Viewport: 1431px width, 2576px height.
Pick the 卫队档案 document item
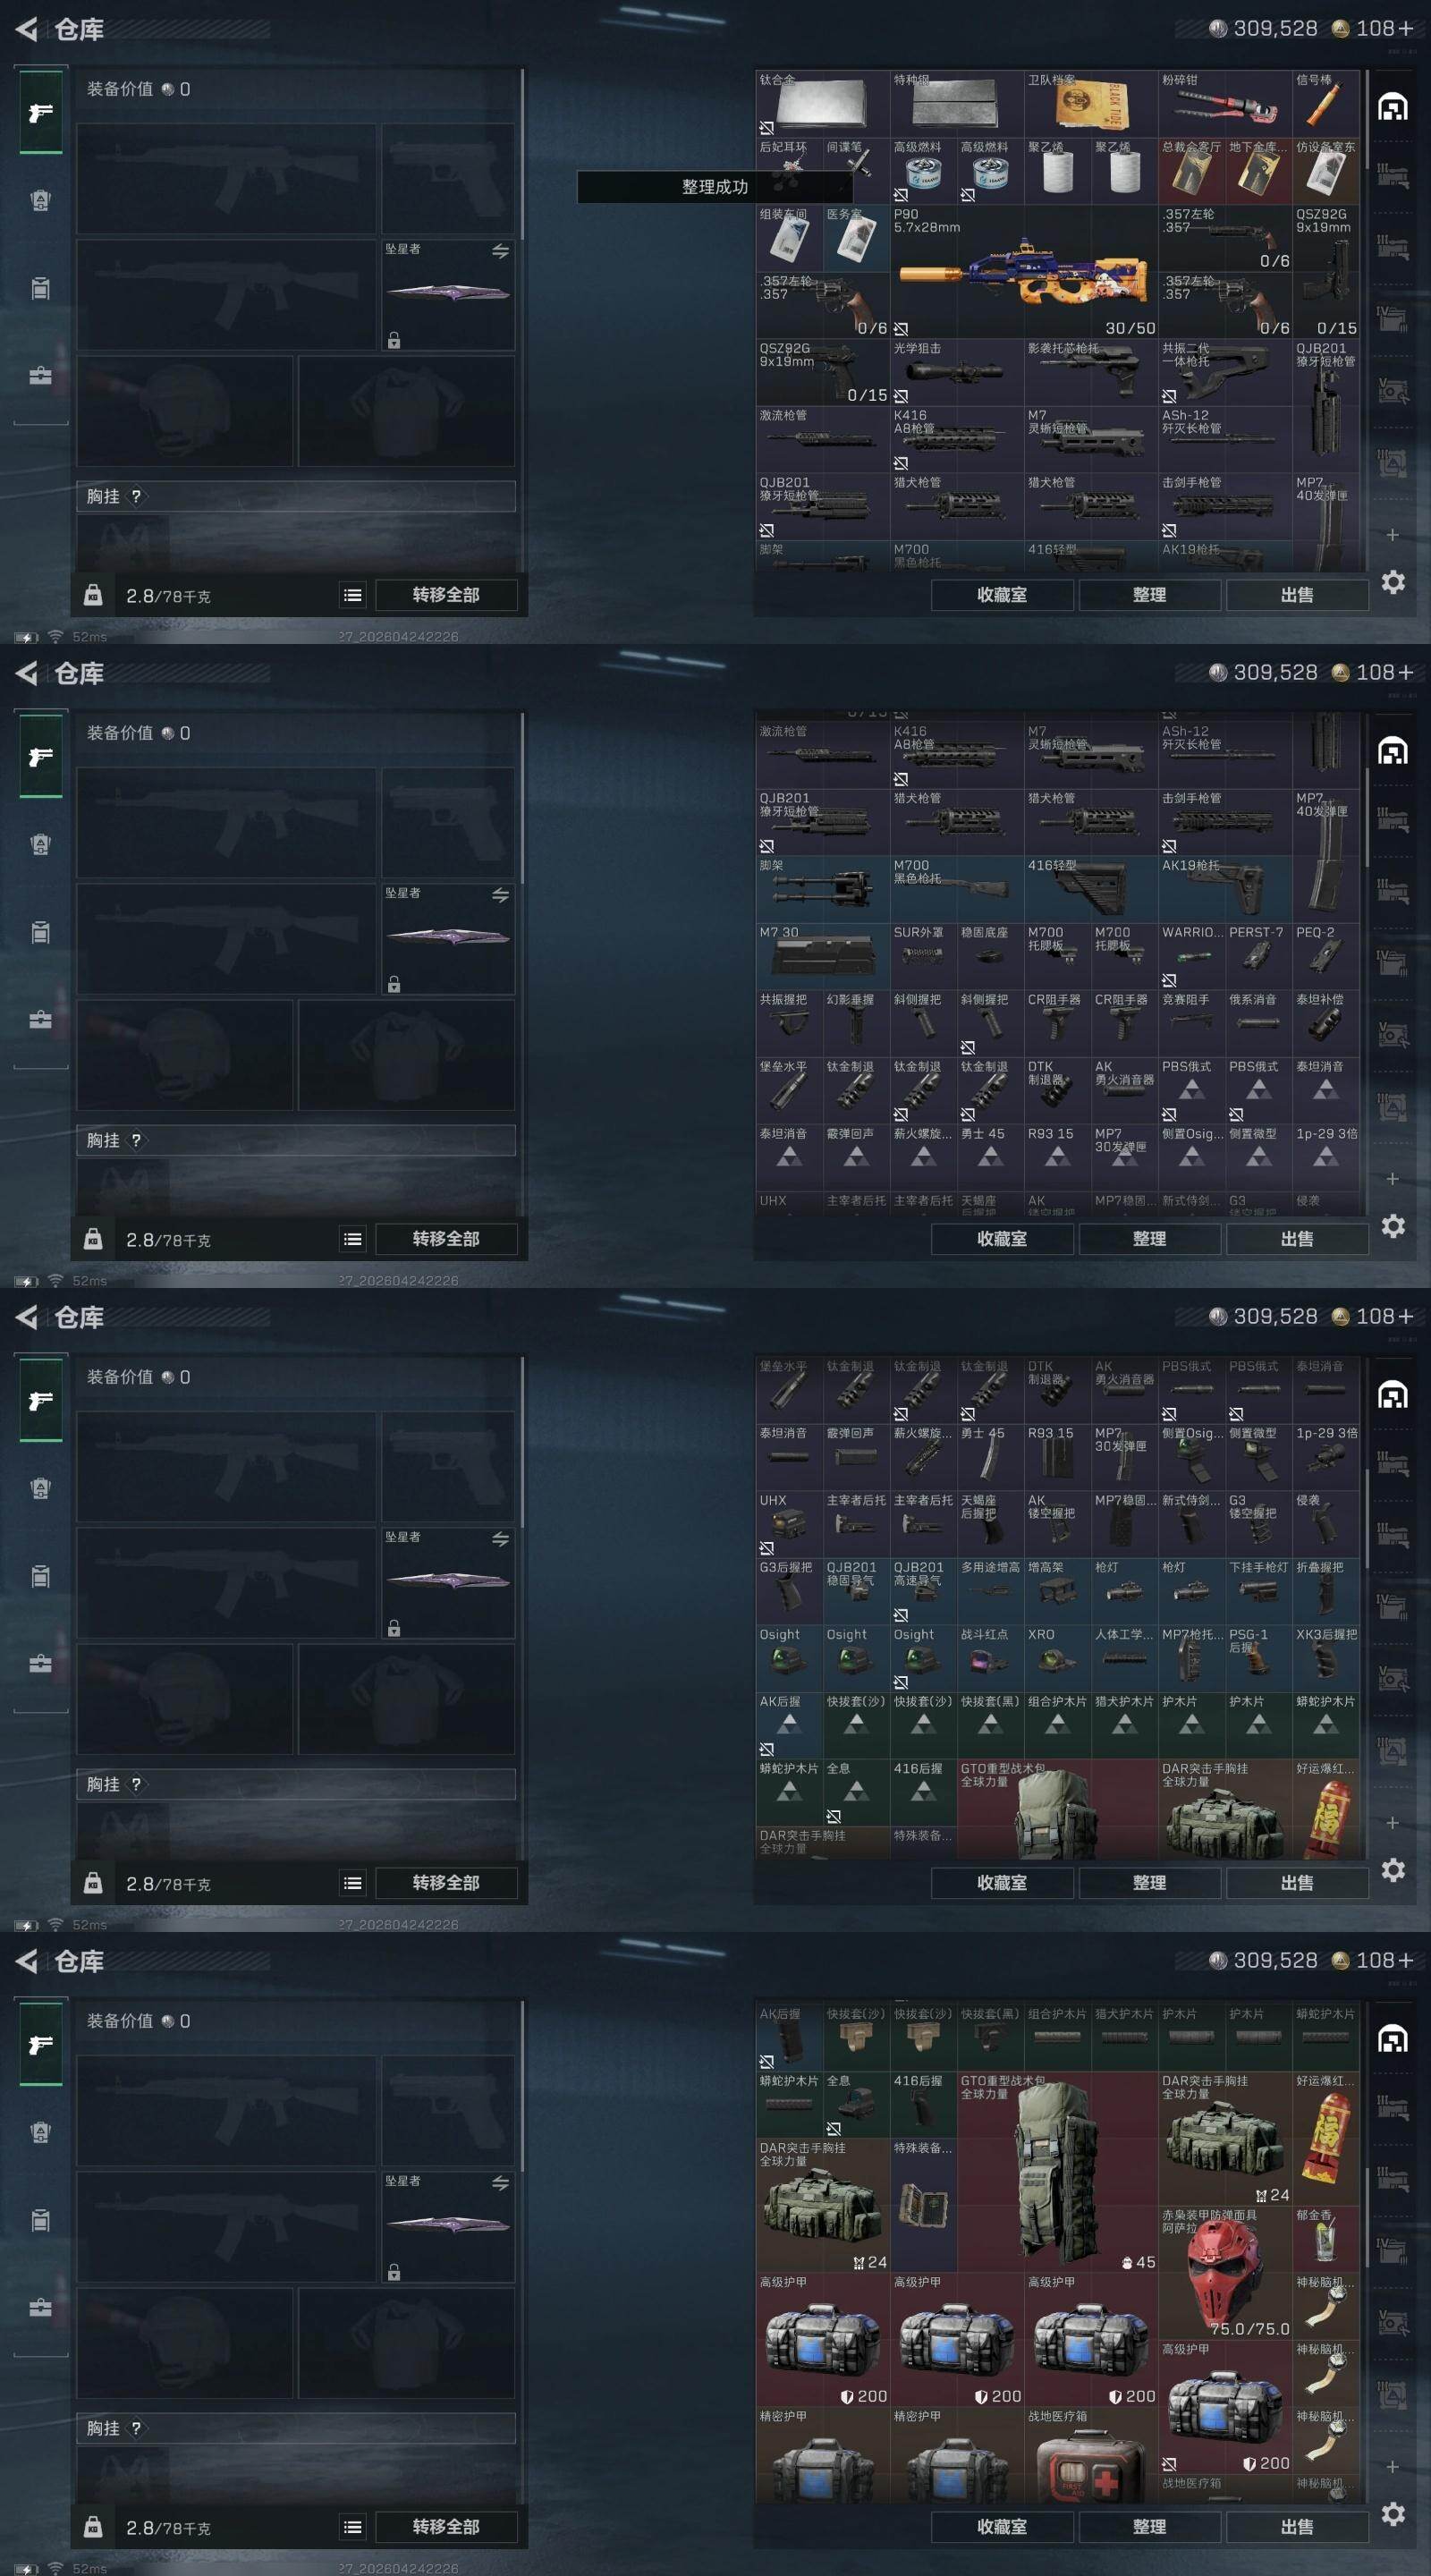coord(1091,104)
